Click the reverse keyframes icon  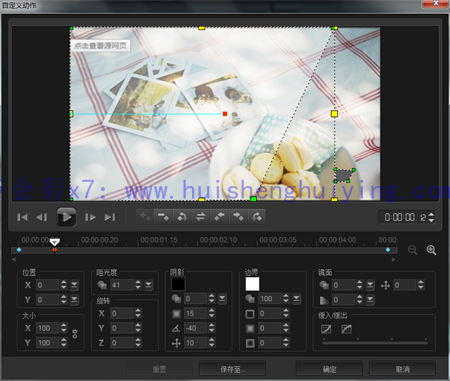tap(182, 217)
